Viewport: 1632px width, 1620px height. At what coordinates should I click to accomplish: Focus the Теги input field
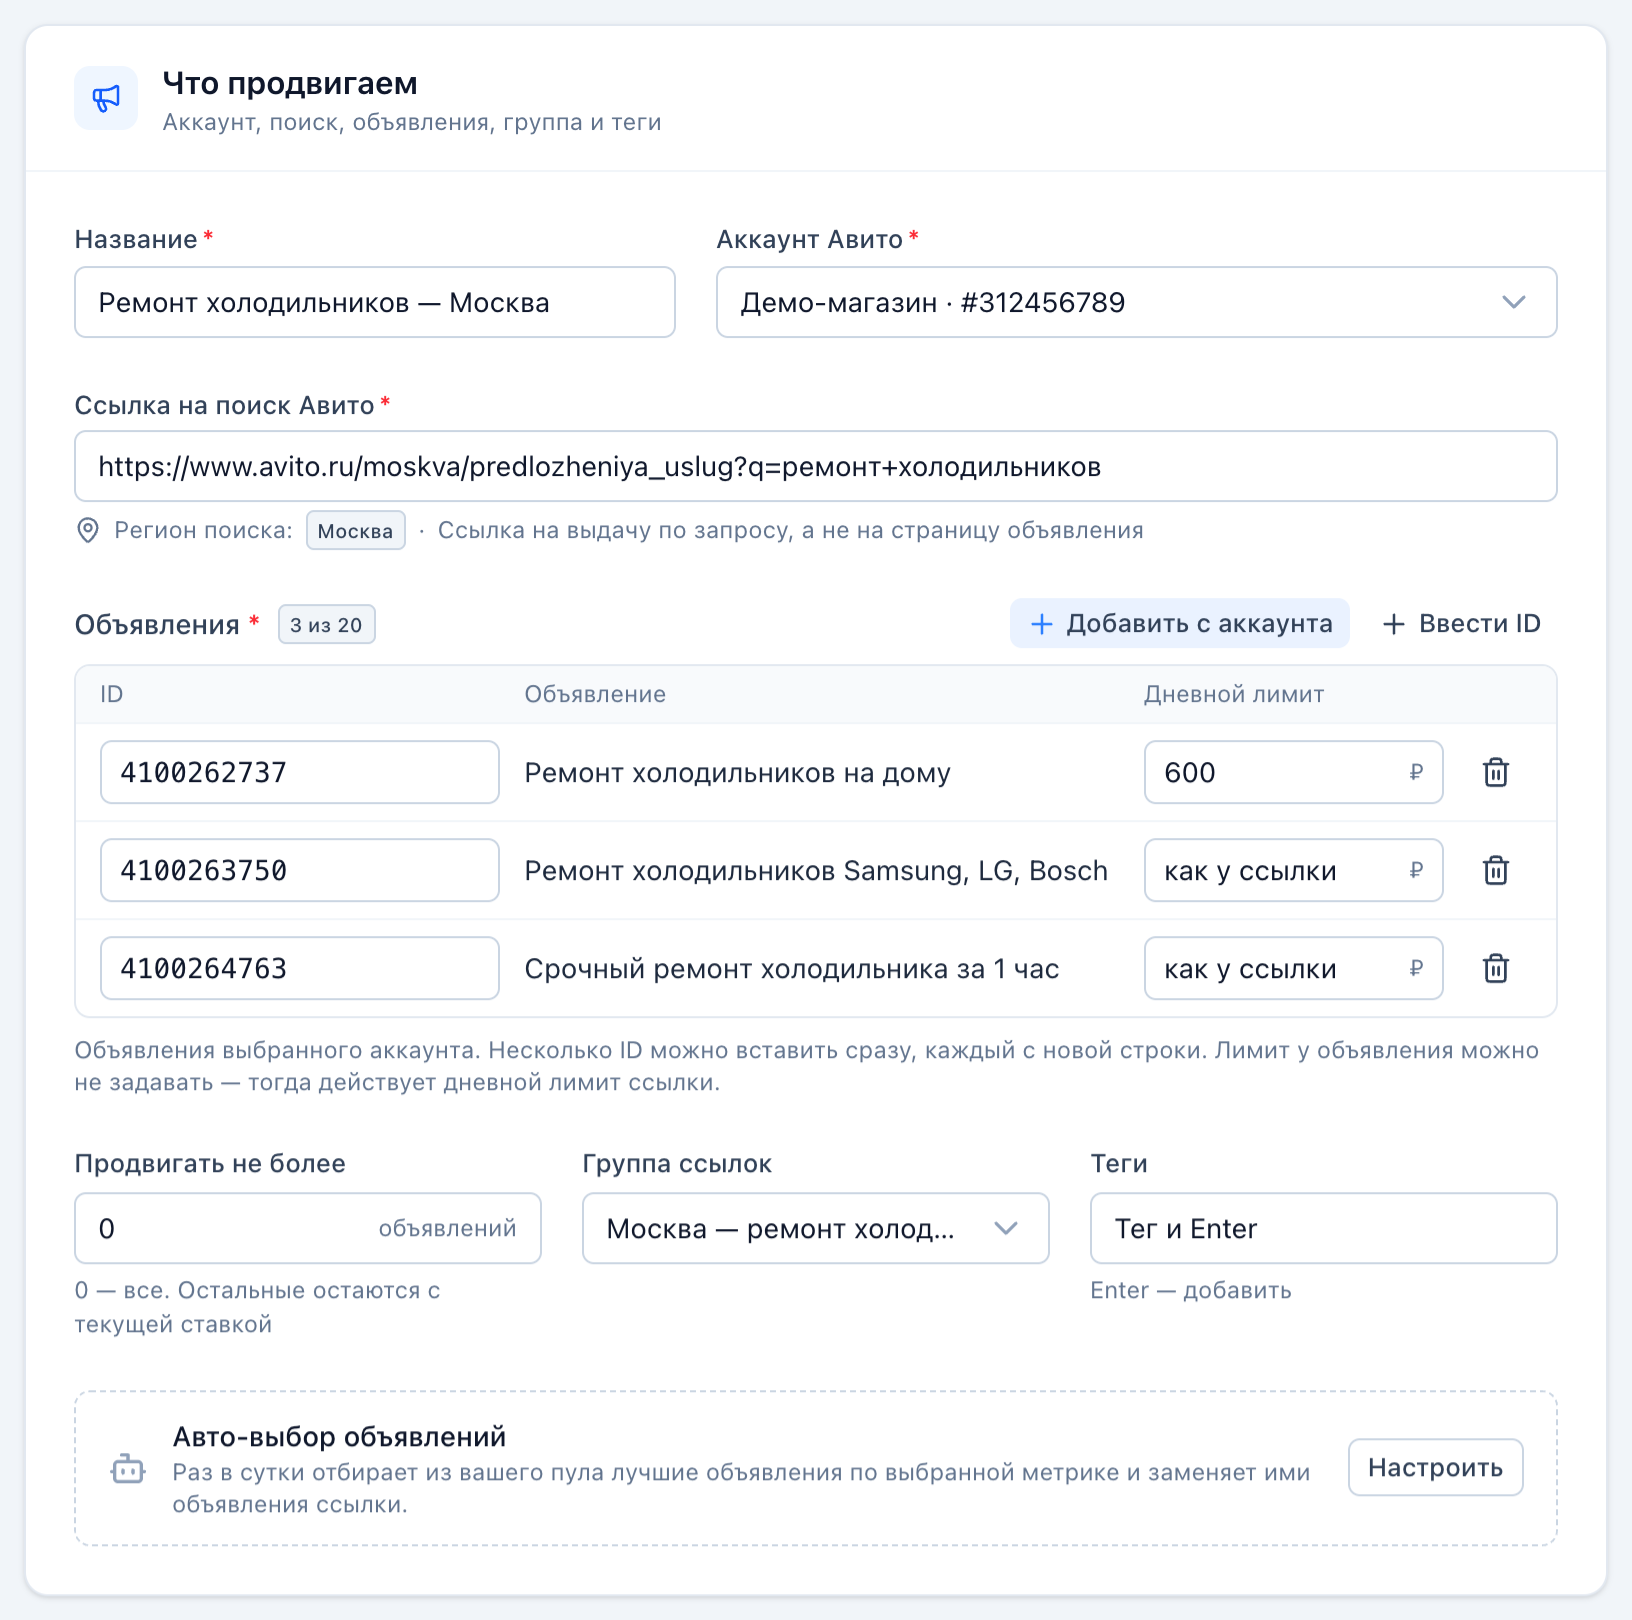click(1323, 1228)
